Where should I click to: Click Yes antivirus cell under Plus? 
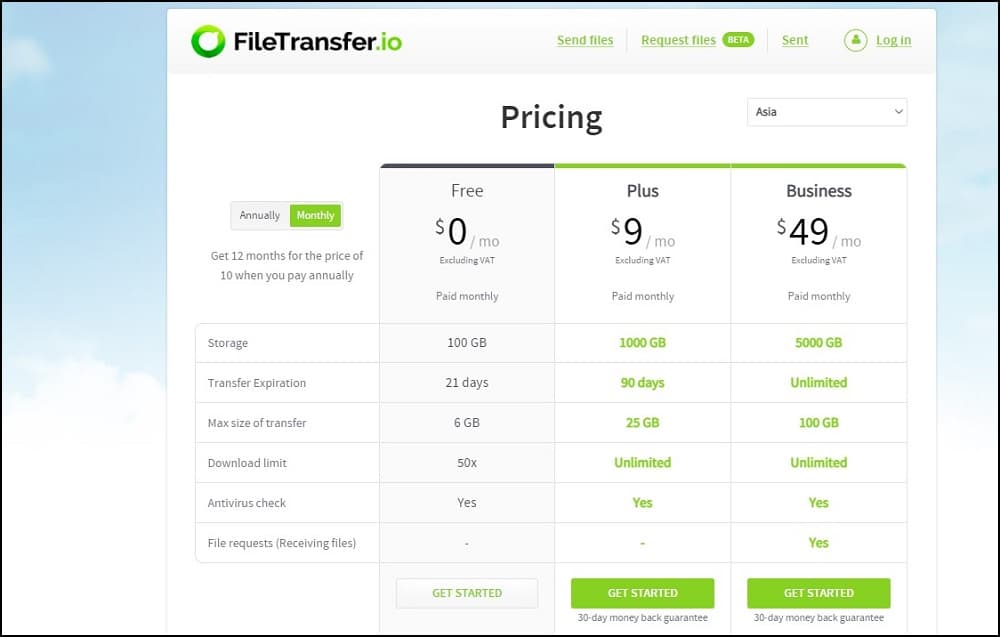coord(642,503)
